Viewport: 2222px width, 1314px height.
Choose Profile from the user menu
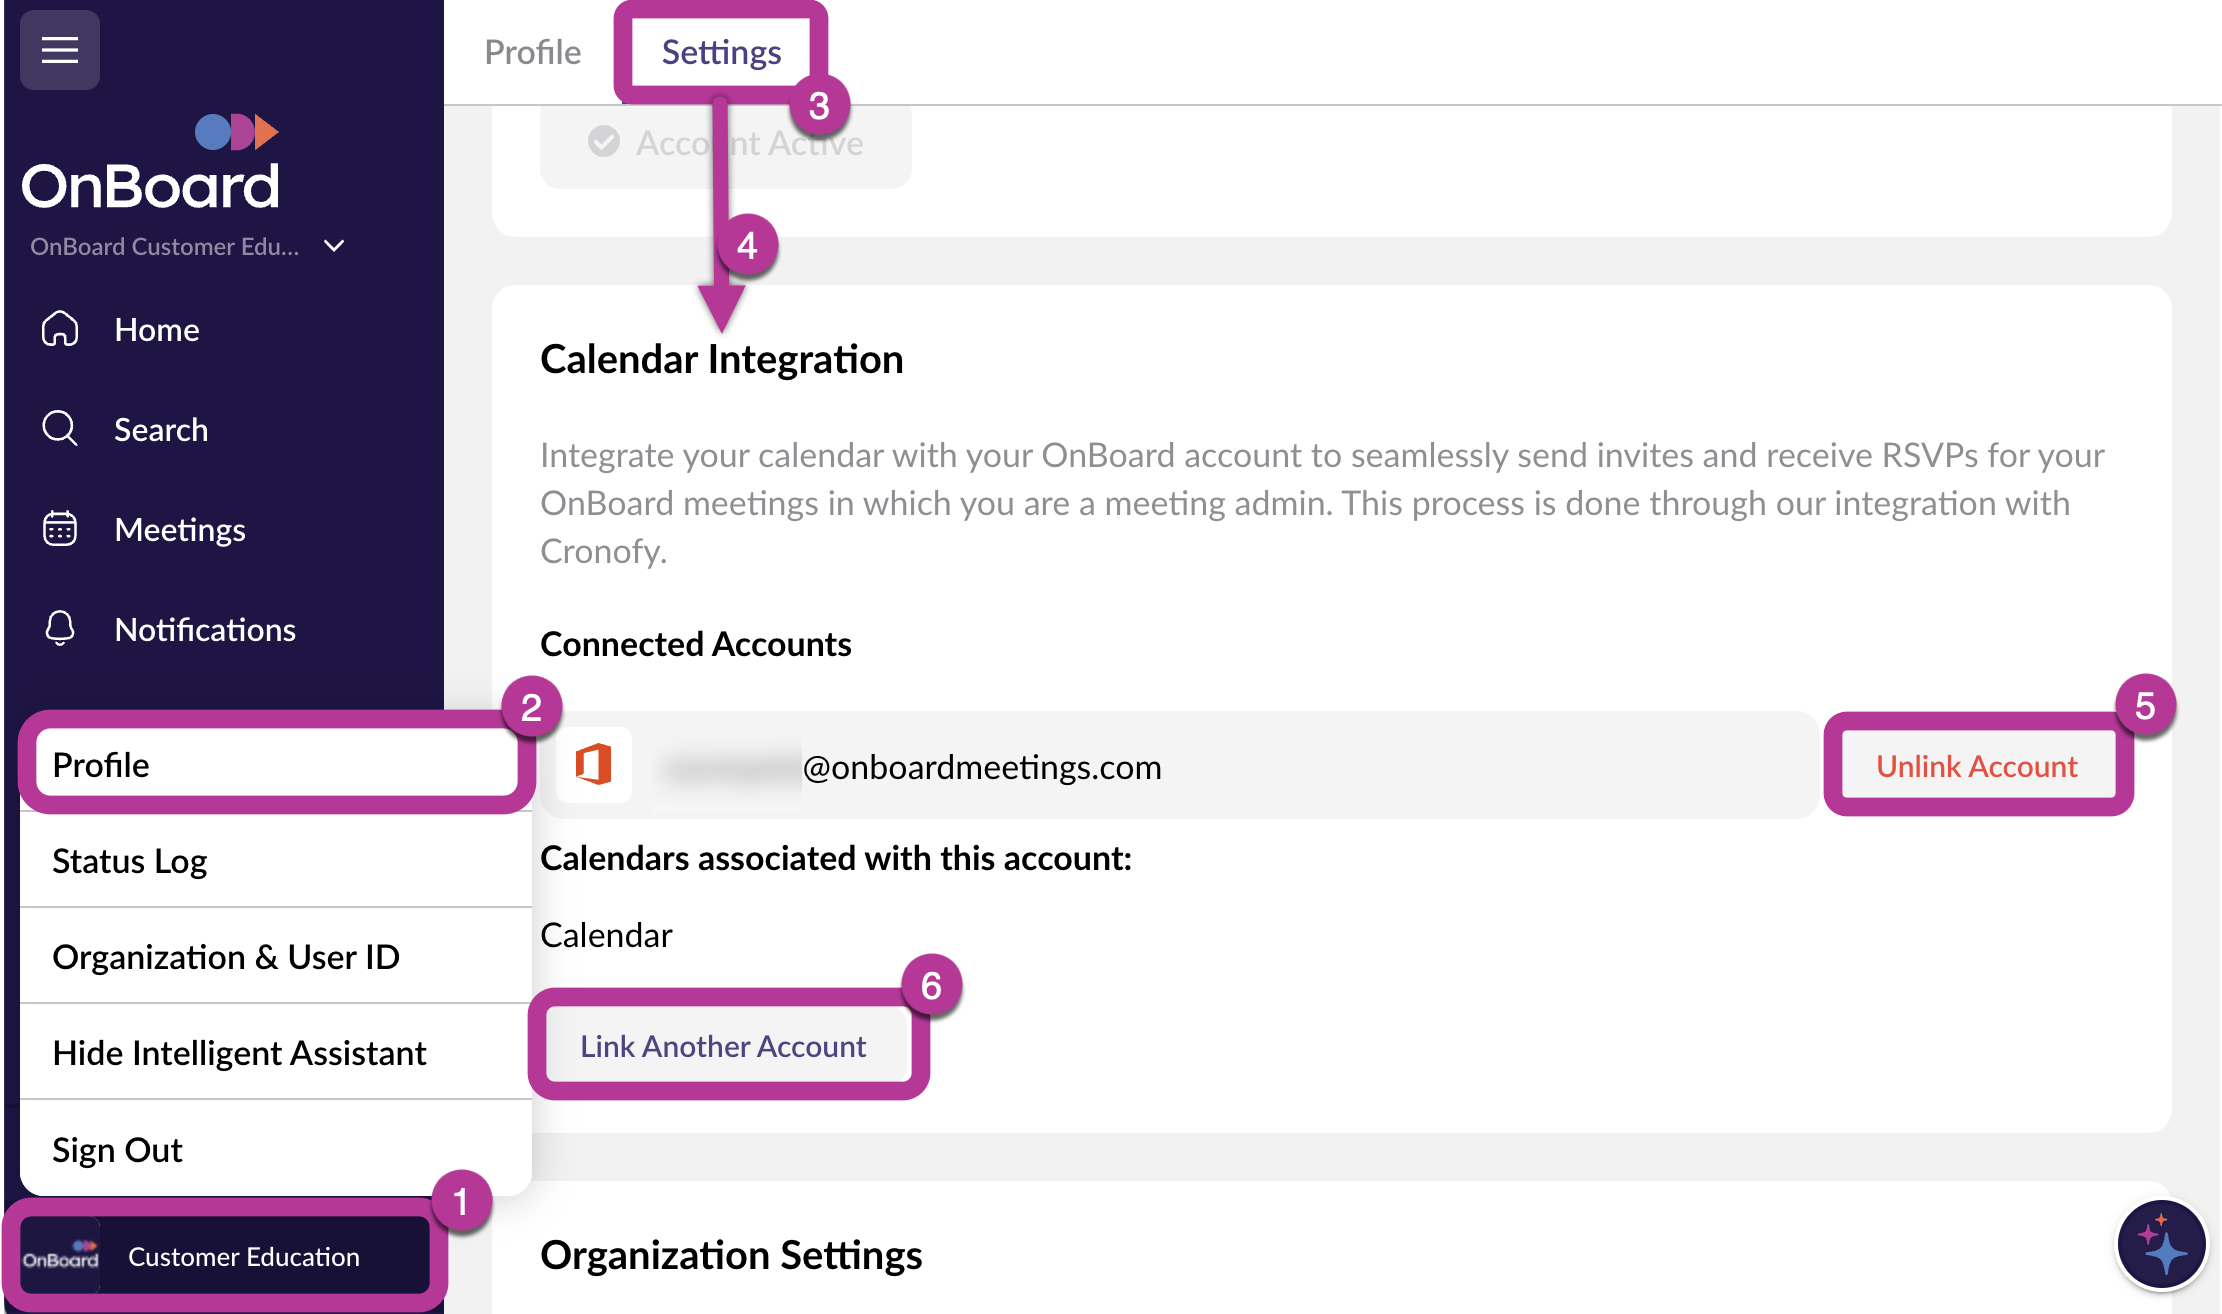pos(275,765)
